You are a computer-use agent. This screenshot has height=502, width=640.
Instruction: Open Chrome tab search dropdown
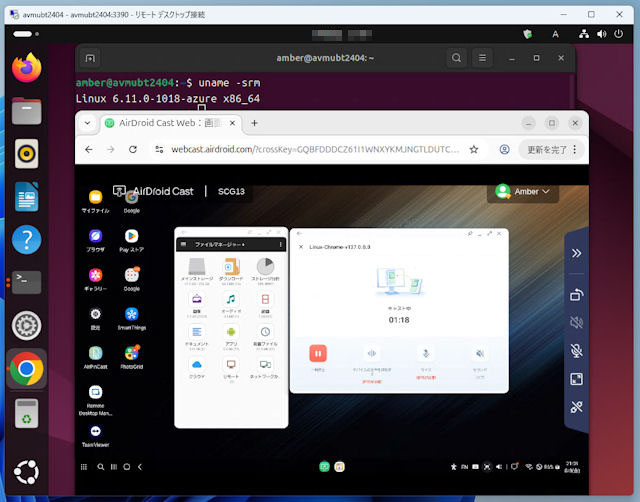point(87,123)
